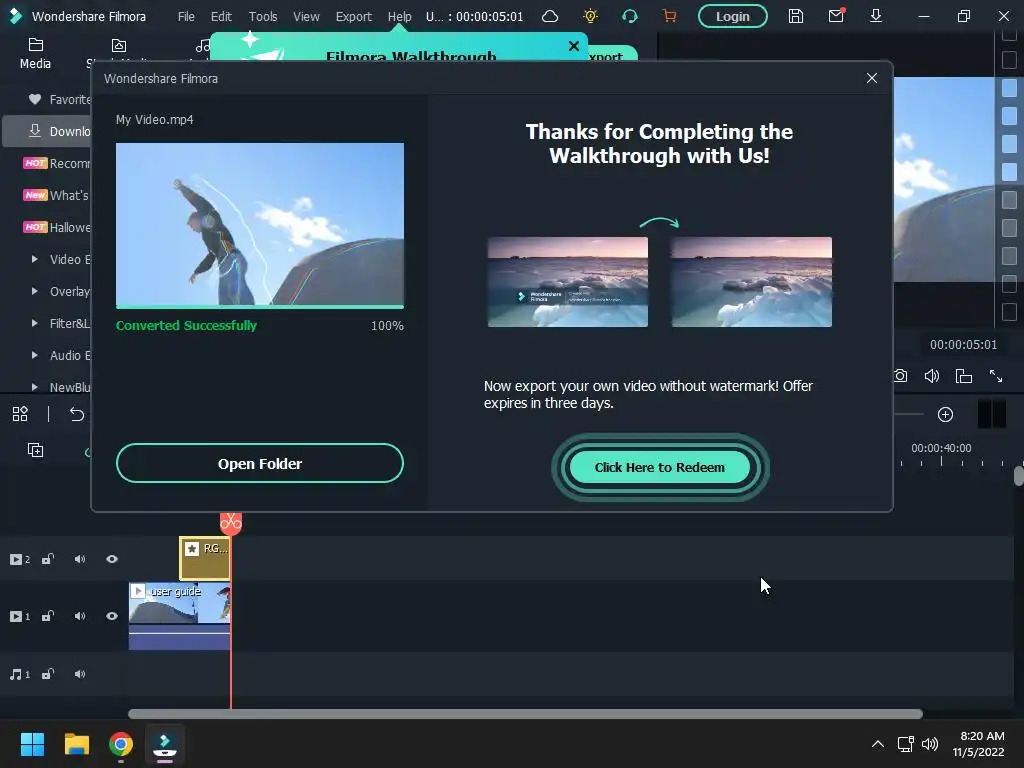This screenshot has width=1024, height=768.
Task: Click the Open Folder button
Action: pyautogui.click(x=260, y=464)
